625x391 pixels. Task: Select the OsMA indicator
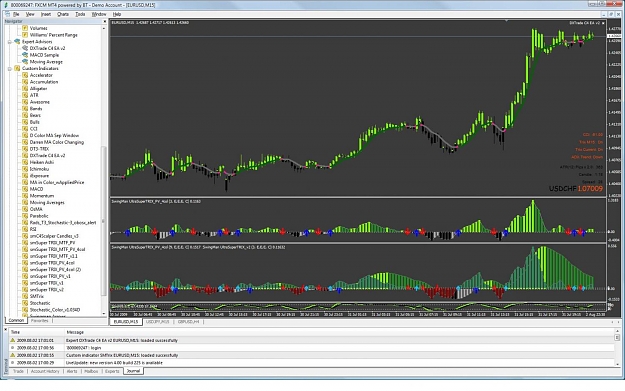[x=36, y=209]
